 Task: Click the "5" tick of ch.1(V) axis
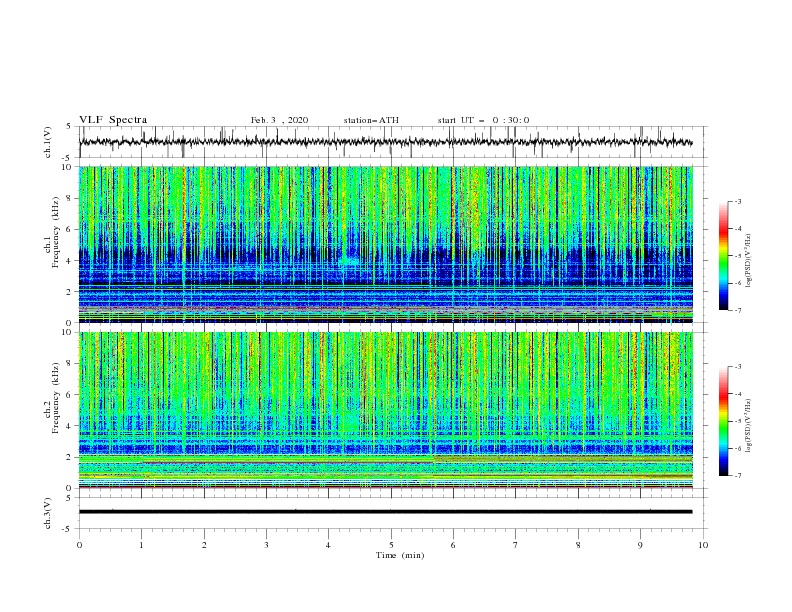point(70,126)
